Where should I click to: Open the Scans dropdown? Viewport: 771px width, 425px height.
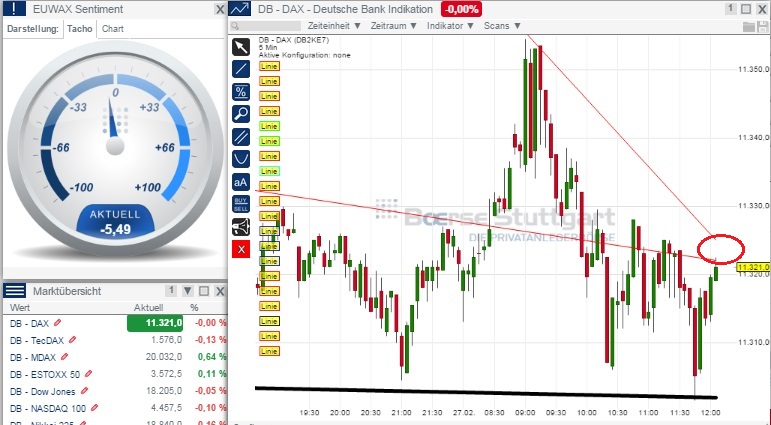(502, 26)
